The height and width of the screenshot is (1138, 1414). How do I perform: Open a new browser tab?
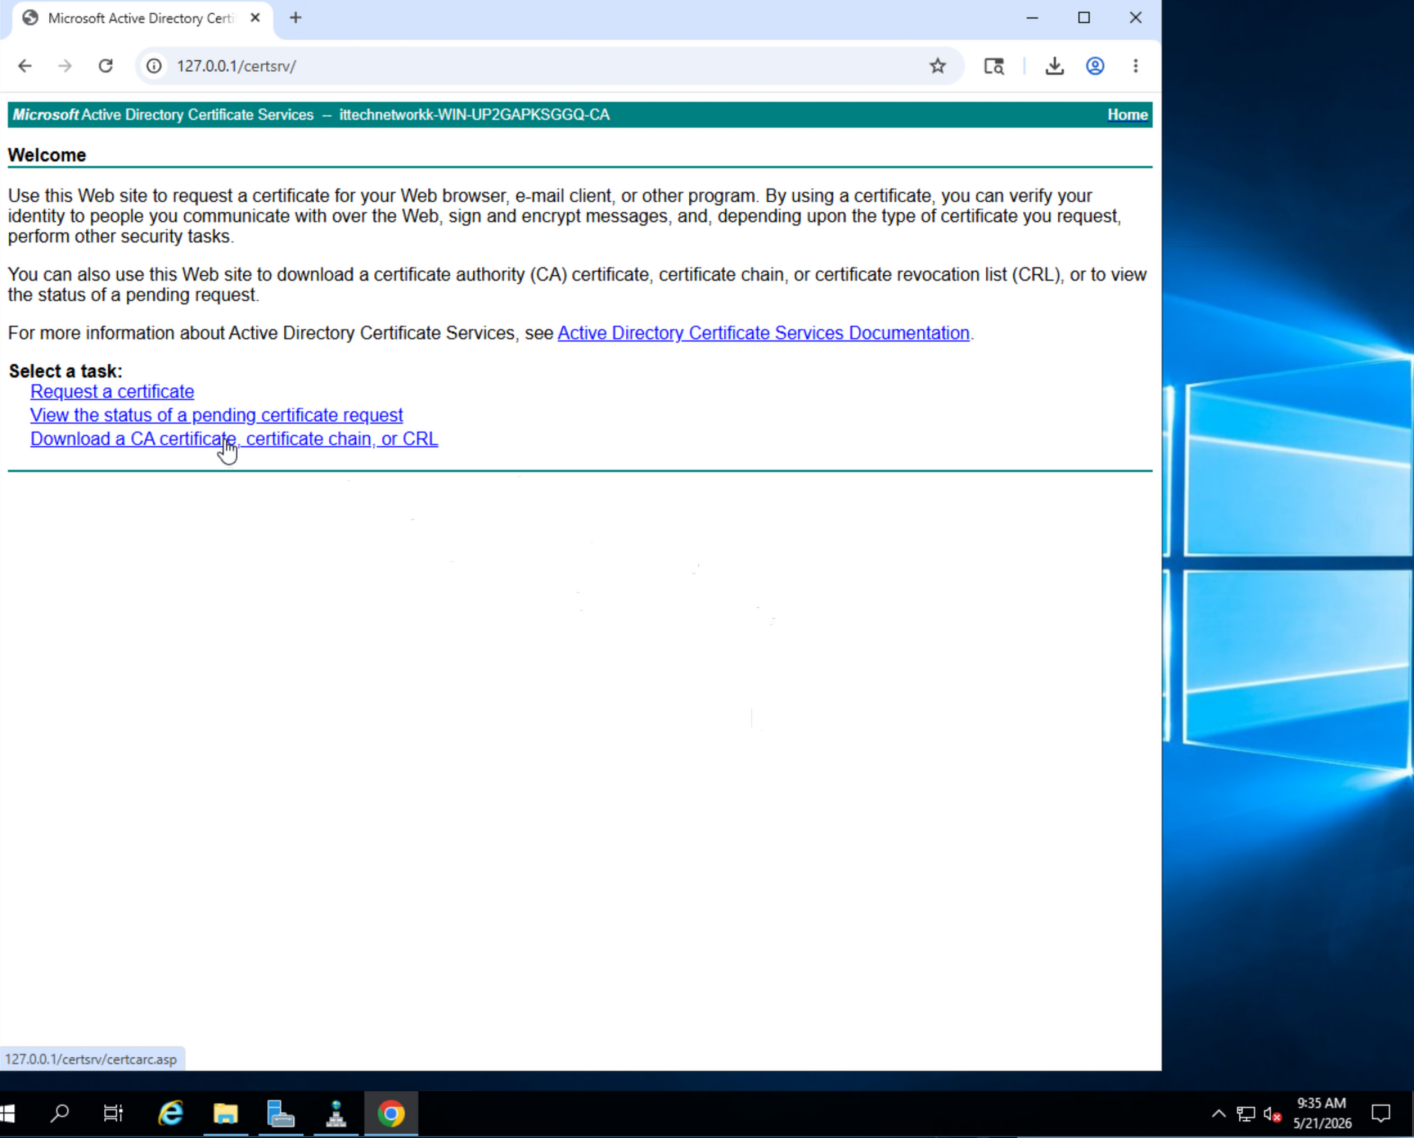[295, 18]
